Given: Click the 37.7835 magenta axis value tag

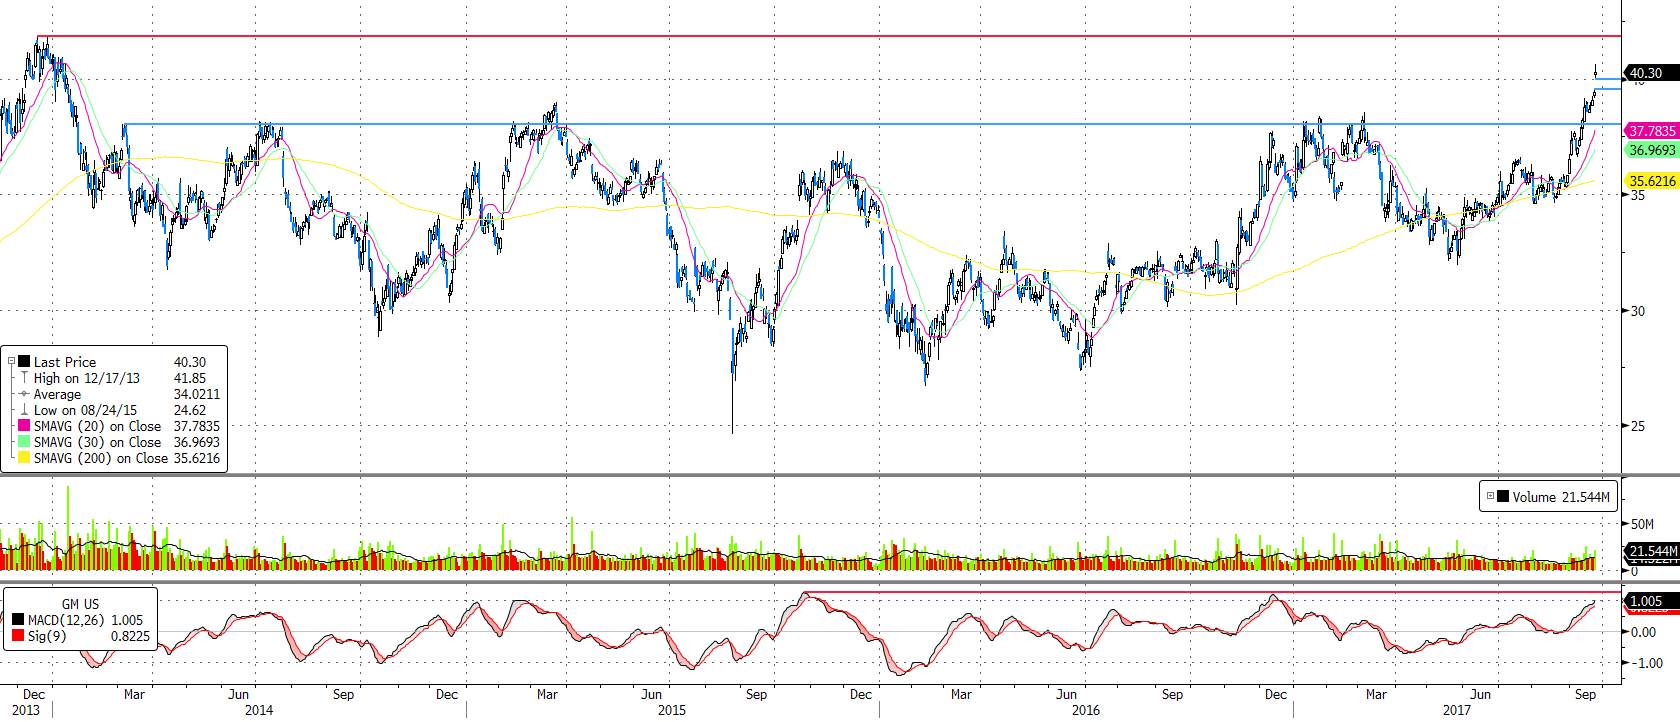Looking at the screenshot, I should 1652,131.
